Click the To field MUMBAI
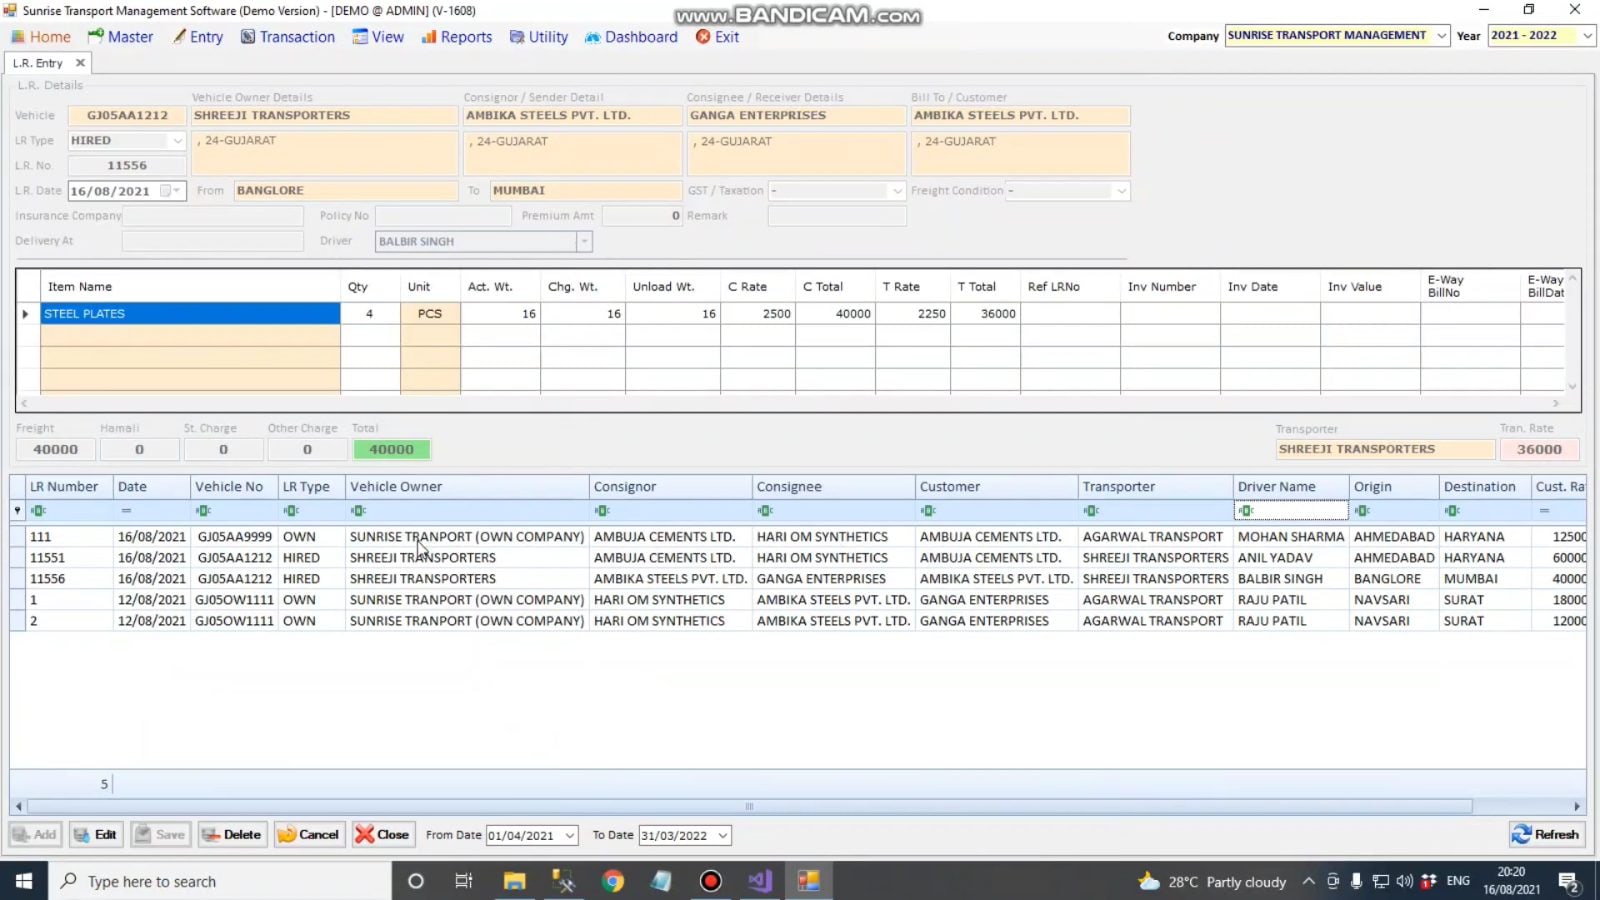 [x=586, y=191]
